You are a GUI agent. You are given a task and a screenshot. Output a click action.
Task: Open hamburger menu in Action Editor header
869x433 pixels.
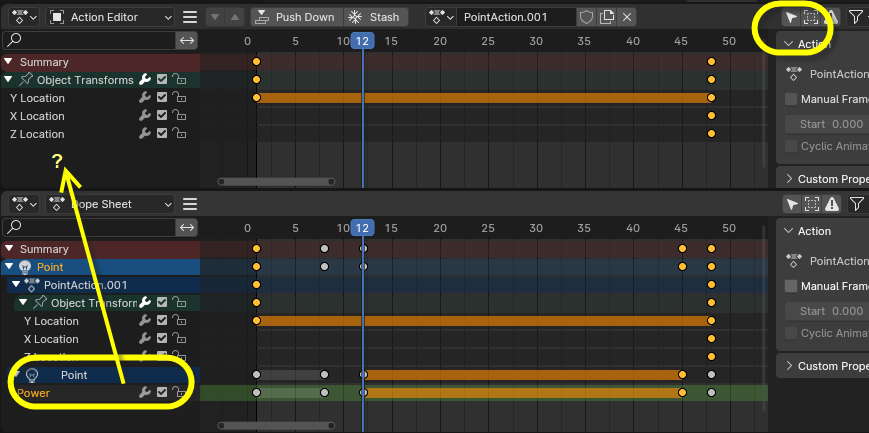[190, 17]
